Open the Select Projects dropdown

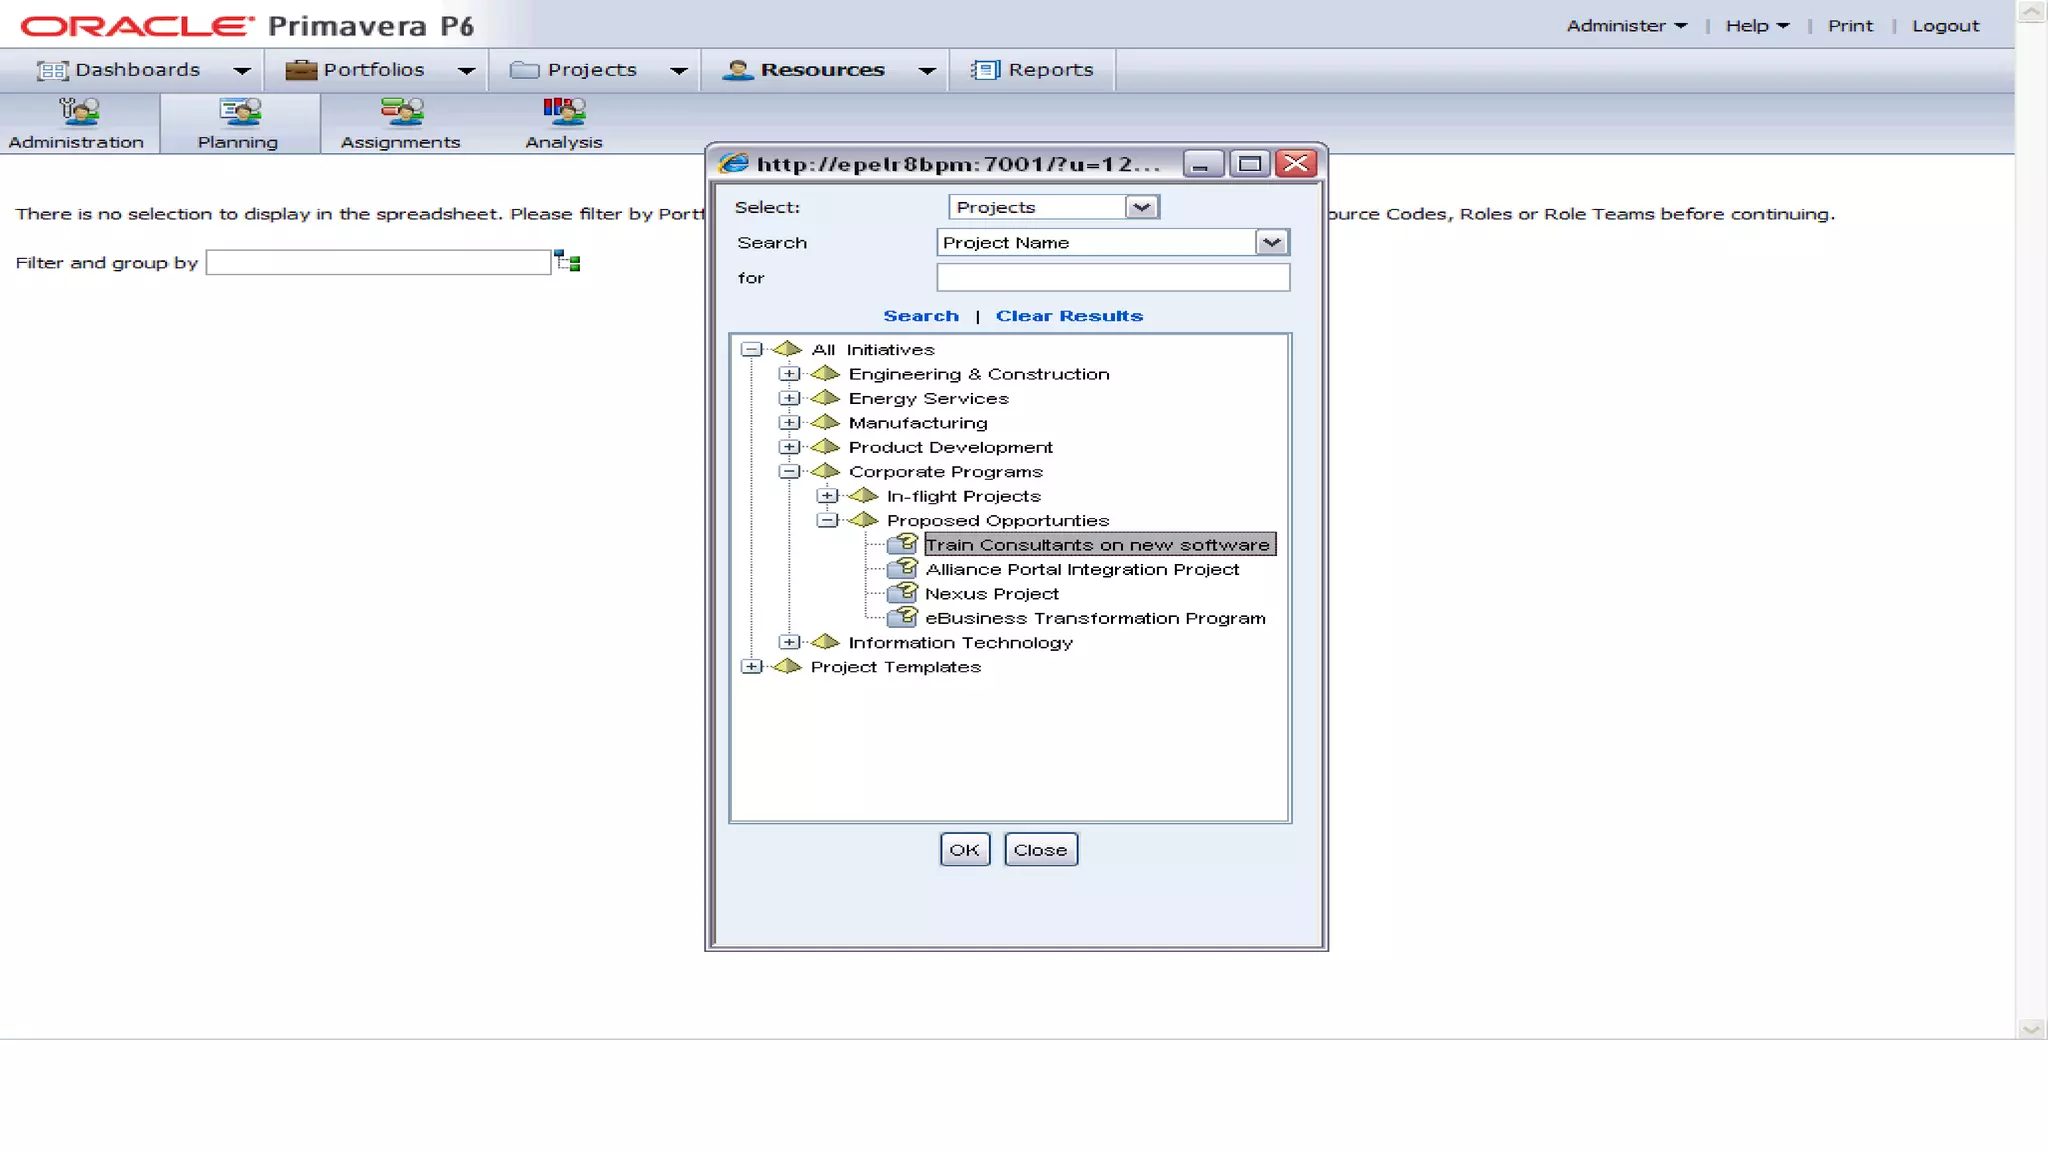(1141, 207)
